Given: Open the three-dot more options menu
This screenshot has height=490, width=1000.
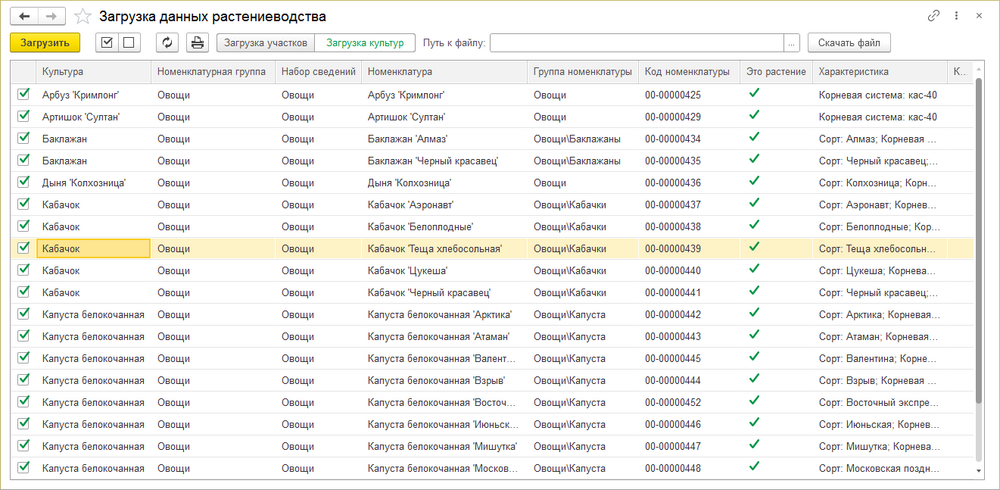Looking at the screenshot, I should [957, 16].
